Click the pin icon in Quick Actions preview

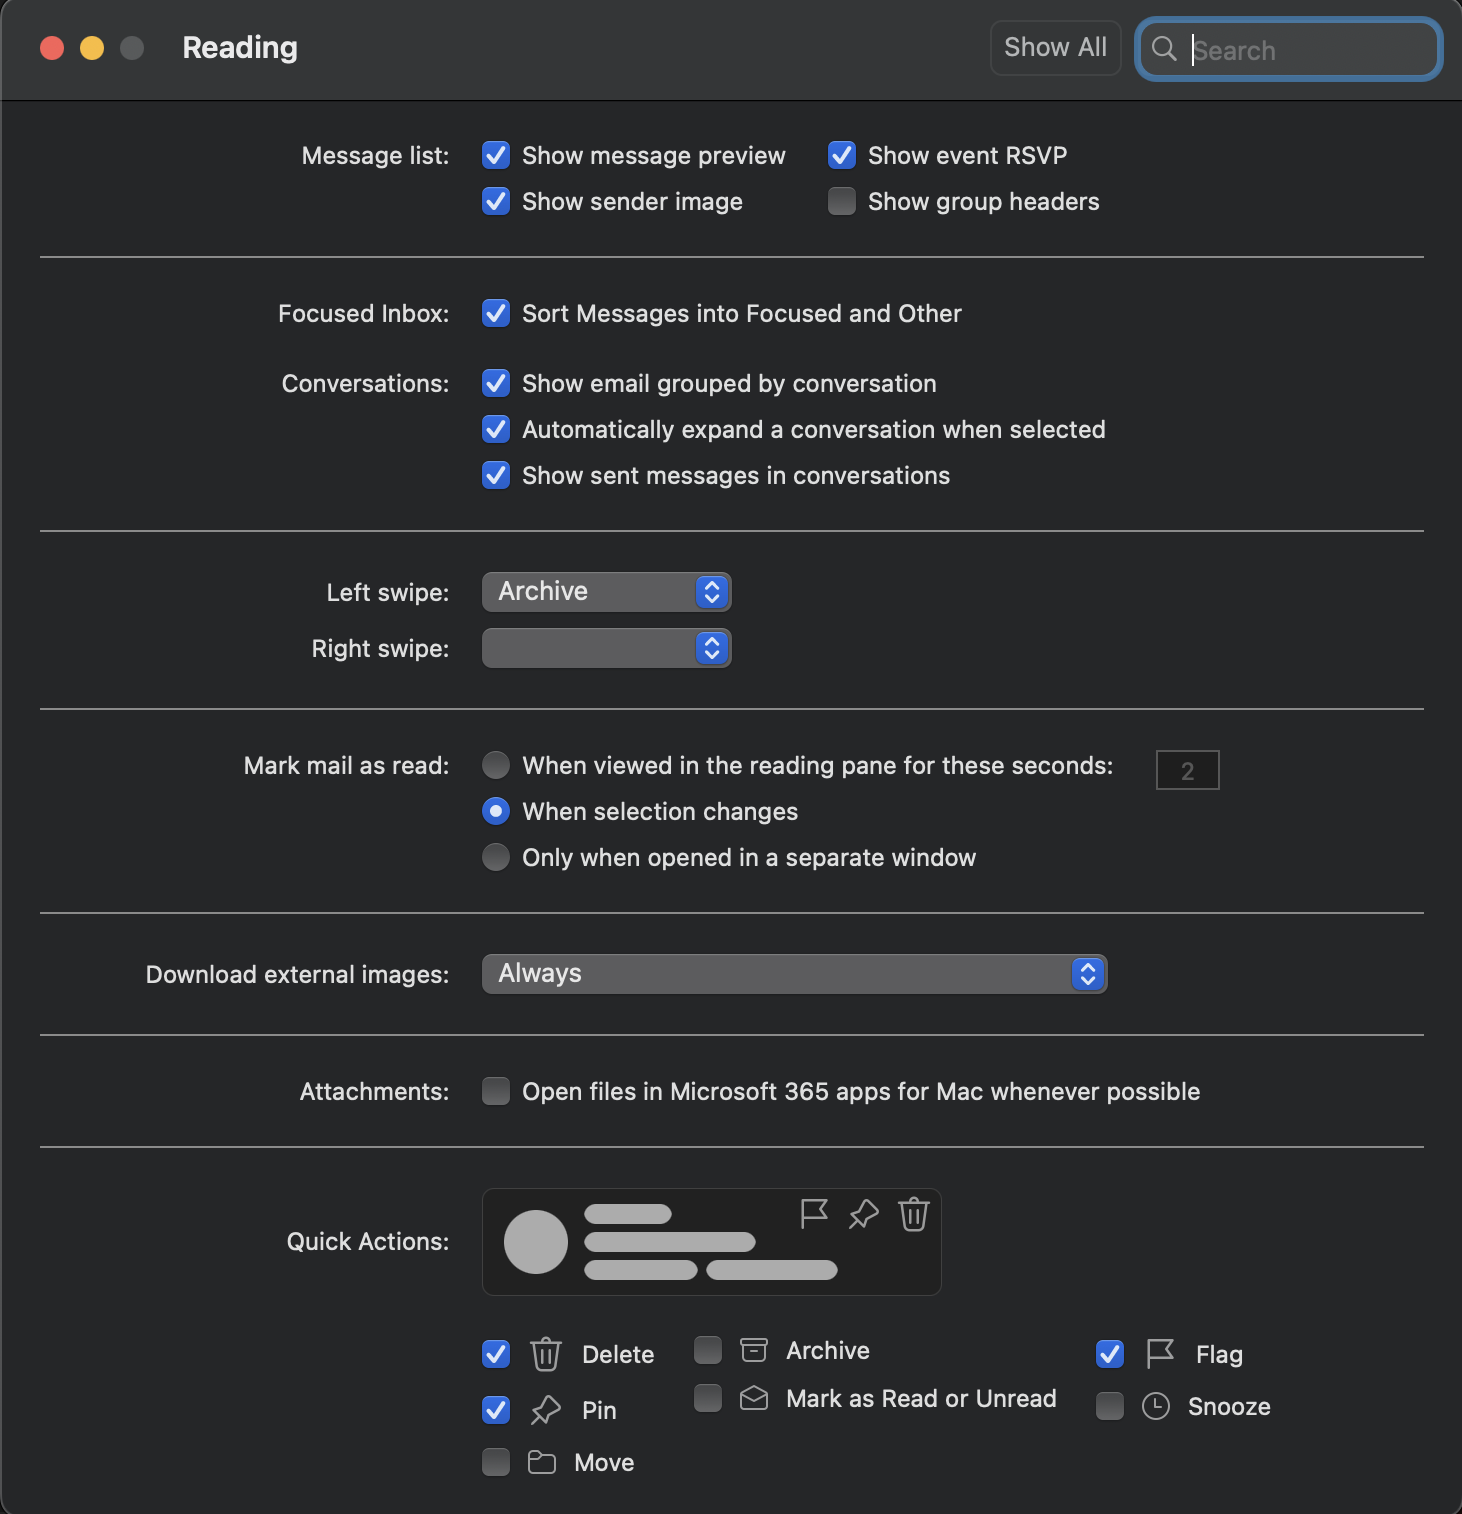coord(862,1215)
